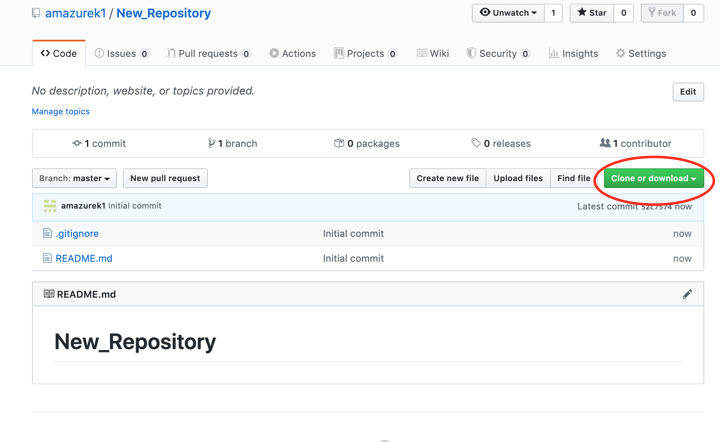720x442 pixels.
Task: Click the amazurek1 avatar in commit row
Action: pos(50,206)
